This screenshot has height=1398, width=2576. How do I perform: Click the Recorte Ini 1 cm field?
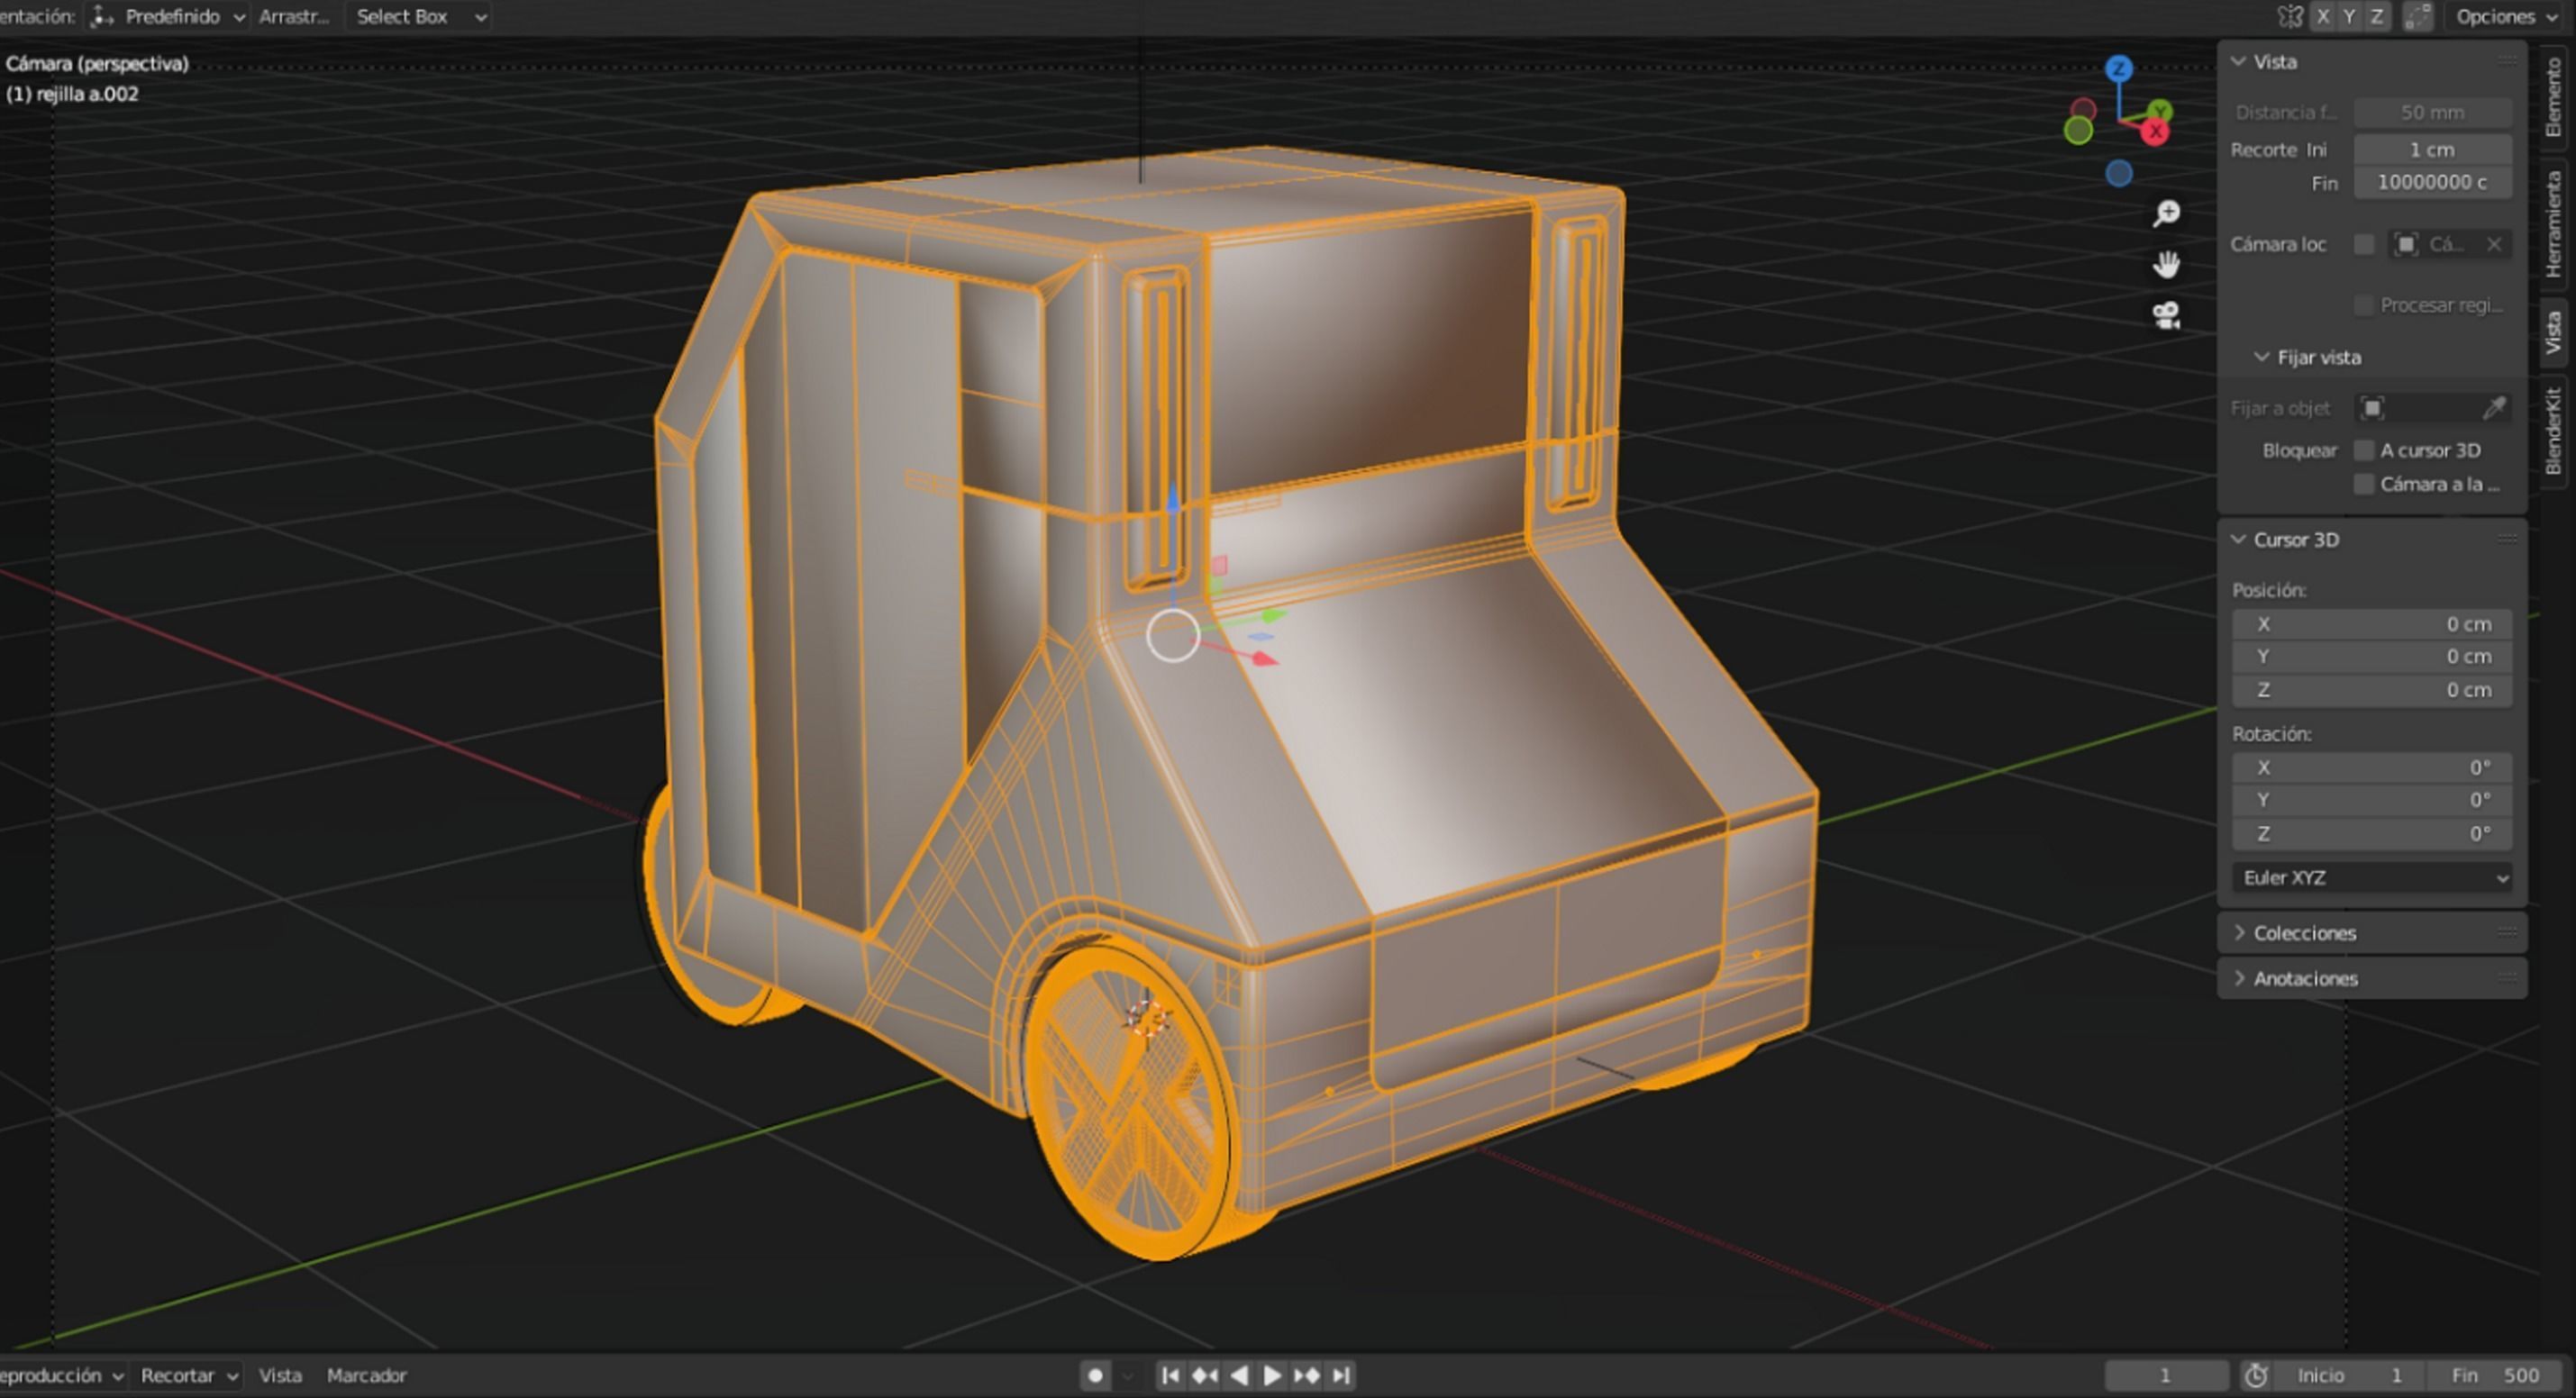click(x=2431, y=150)
